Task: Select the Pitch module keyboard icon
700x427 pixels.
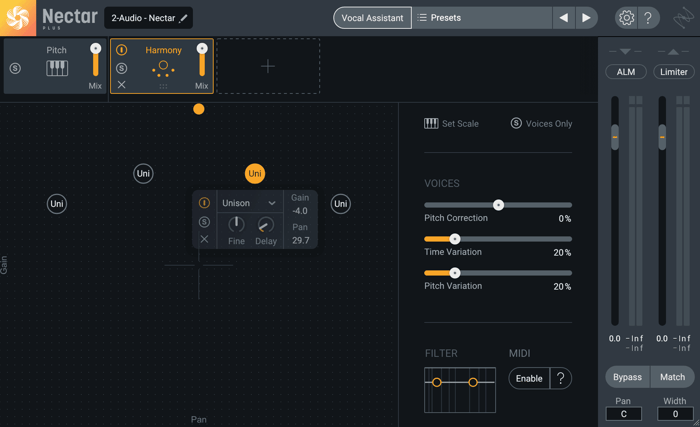Action: click(57, 68)
